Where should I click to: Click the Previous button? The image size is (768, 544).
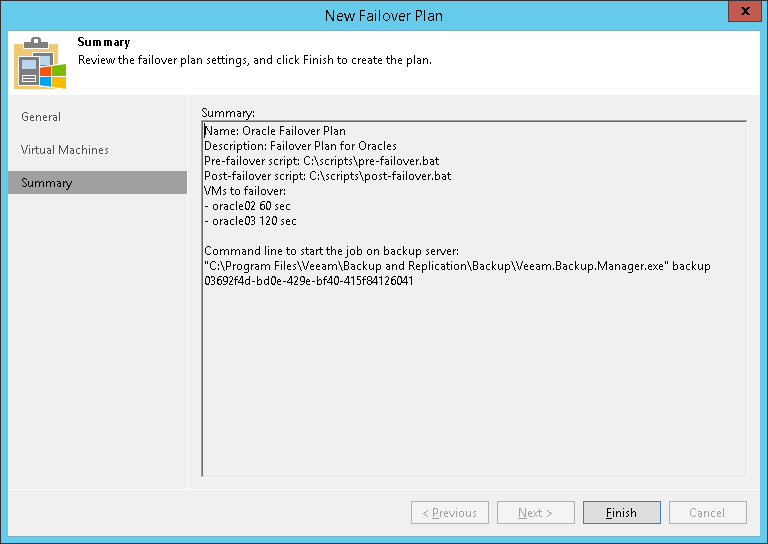[x=449, y=513]
